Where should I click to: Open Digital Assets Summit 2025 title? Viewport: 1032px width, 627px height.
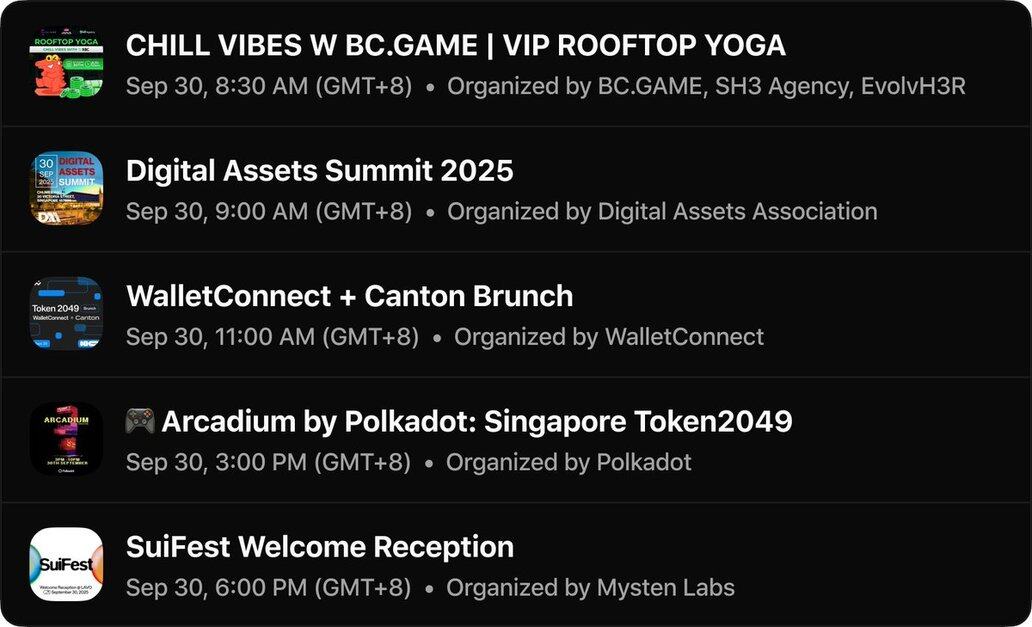pyautogui.click(x=319, y=170)
